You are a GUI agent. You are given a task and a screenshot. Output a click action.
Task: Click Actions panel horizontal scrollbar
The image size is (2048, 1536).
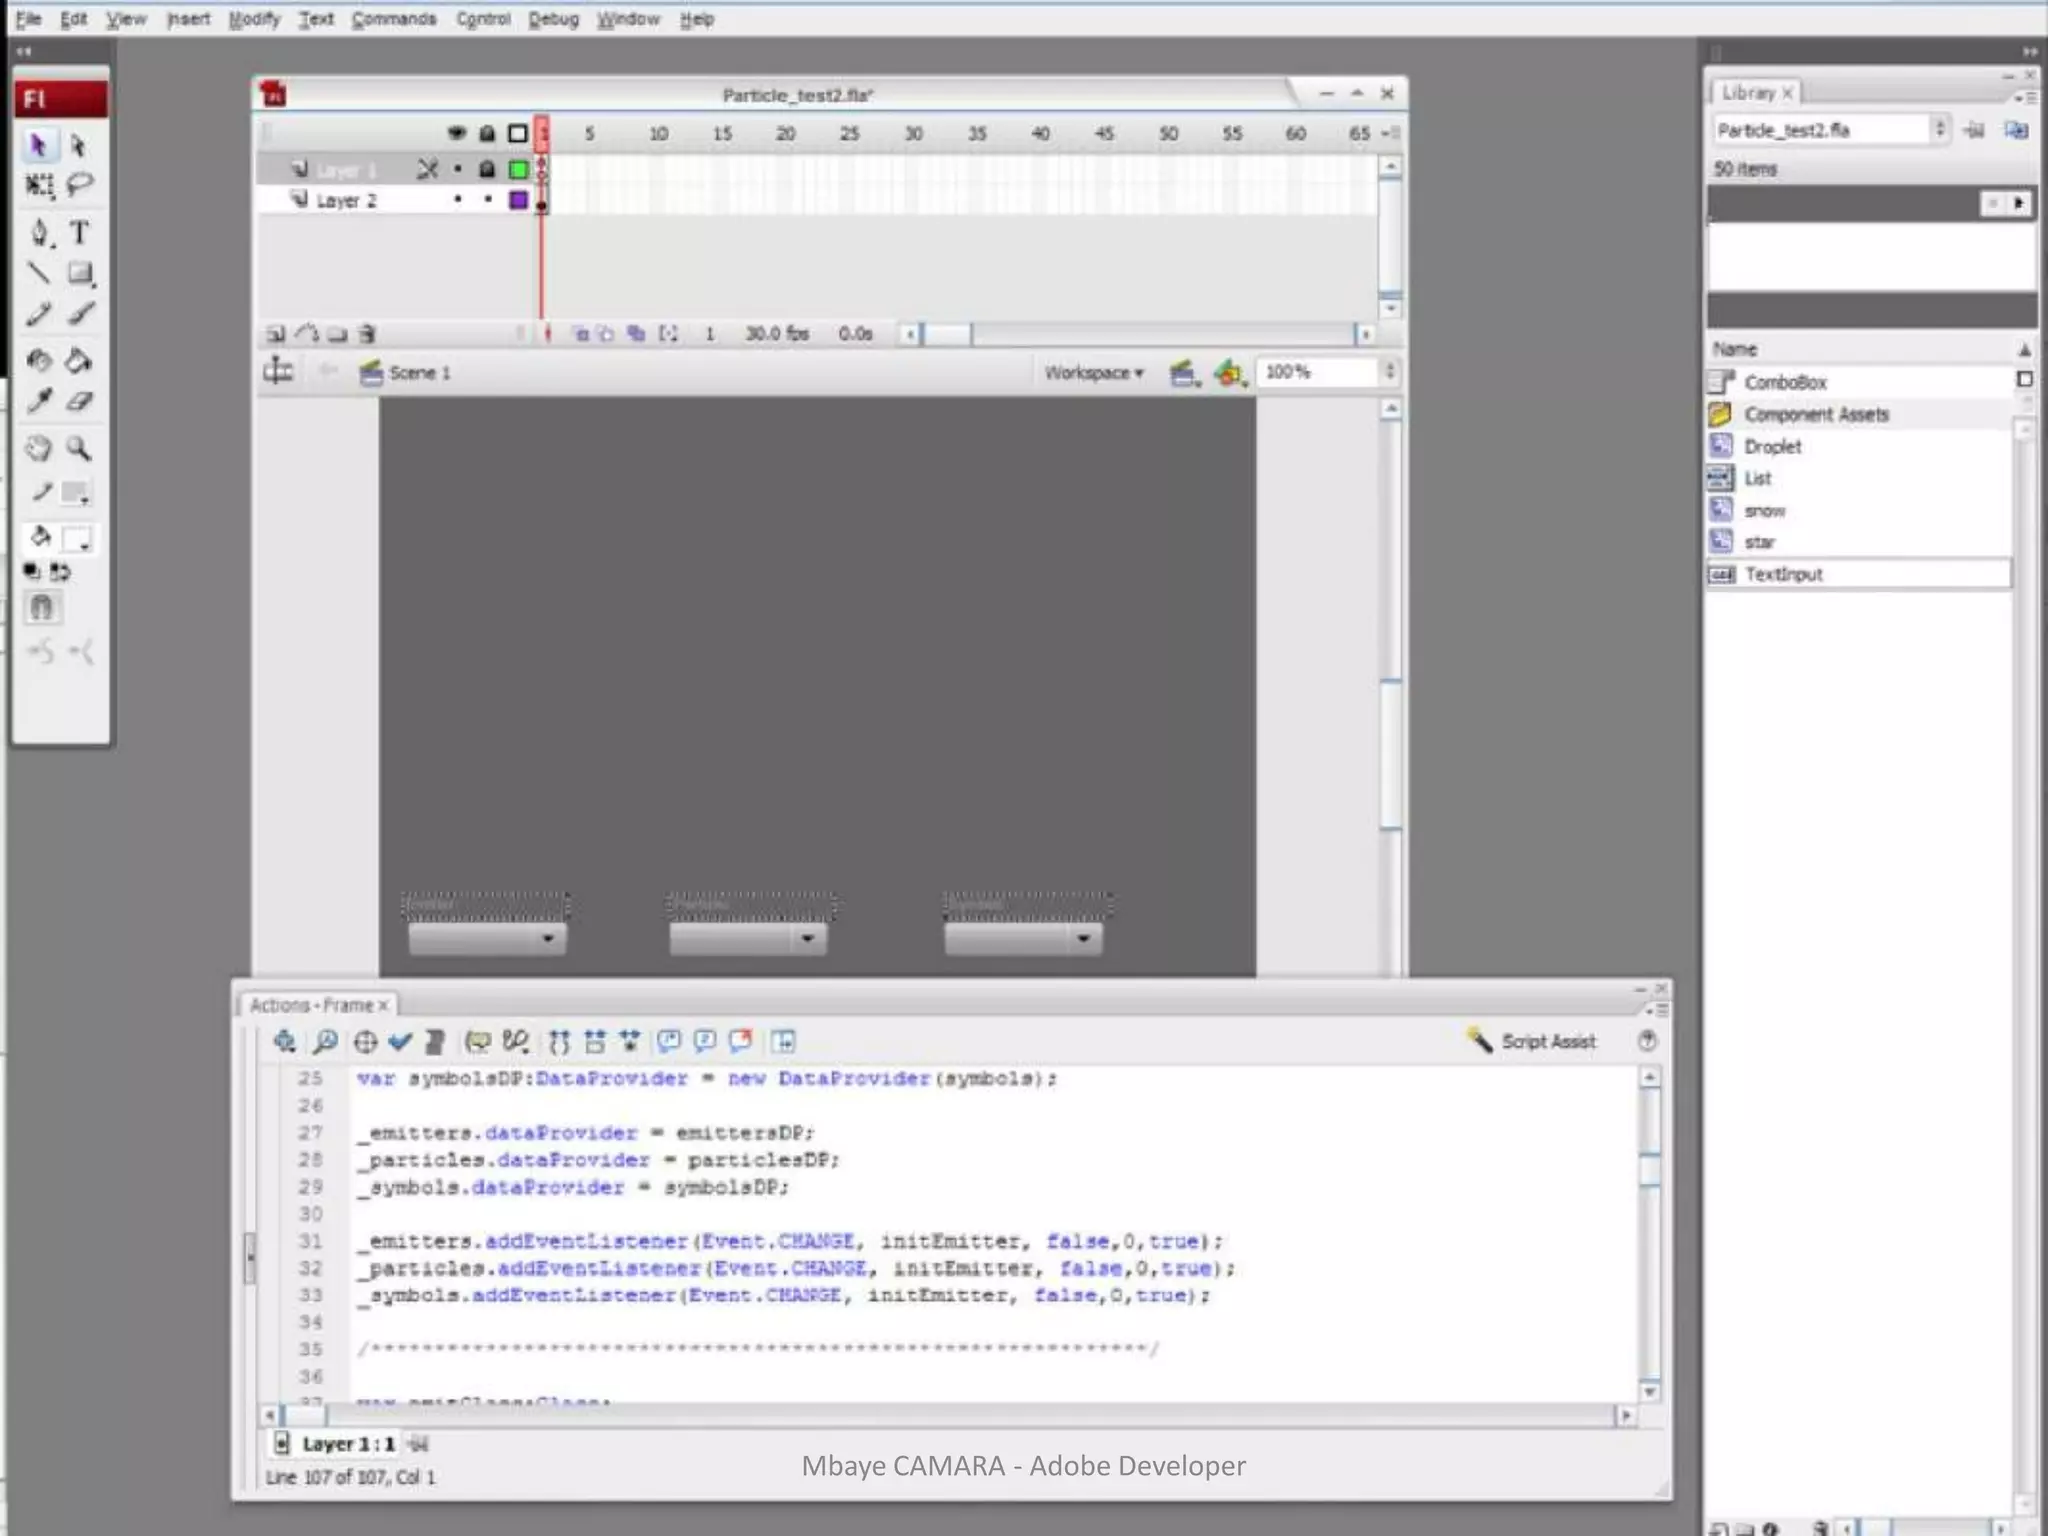[947, 1416]
